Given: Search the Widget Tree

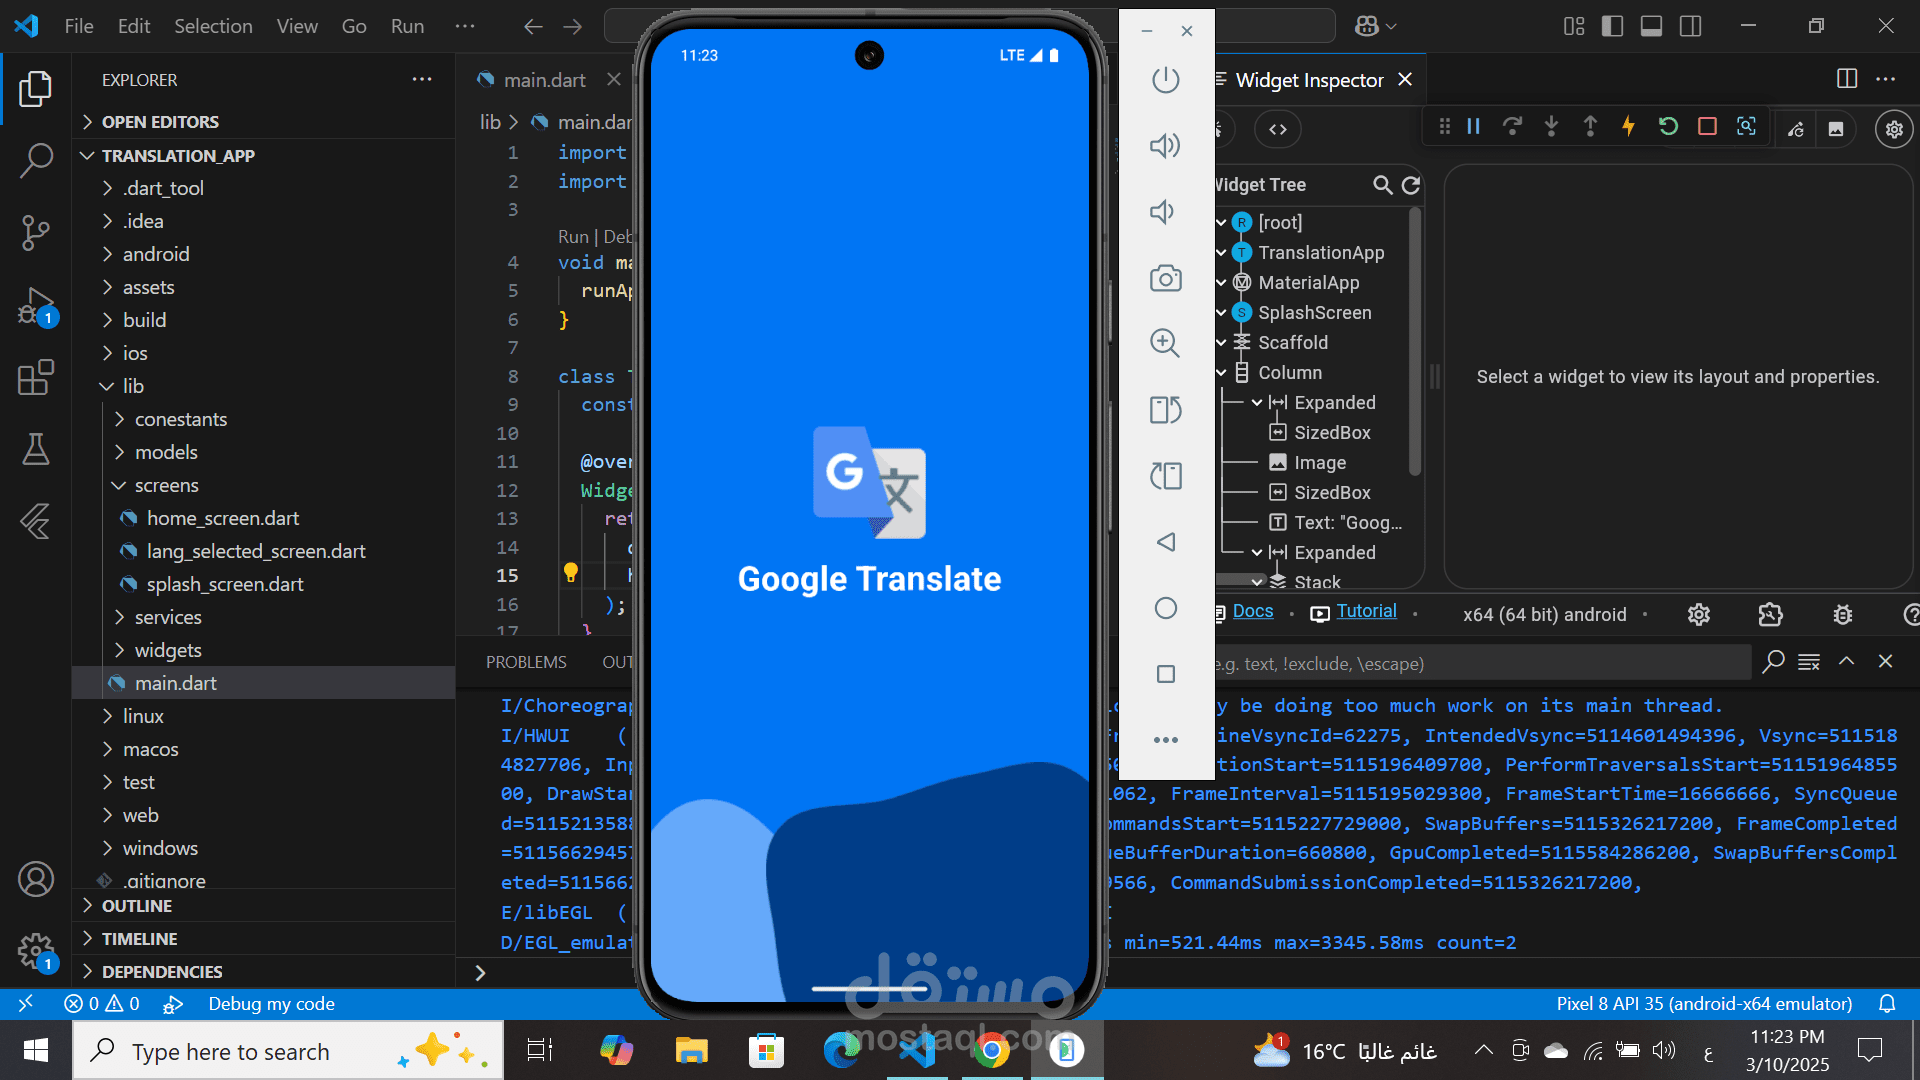Looking at the screenshot, I should click(1383, 185).
